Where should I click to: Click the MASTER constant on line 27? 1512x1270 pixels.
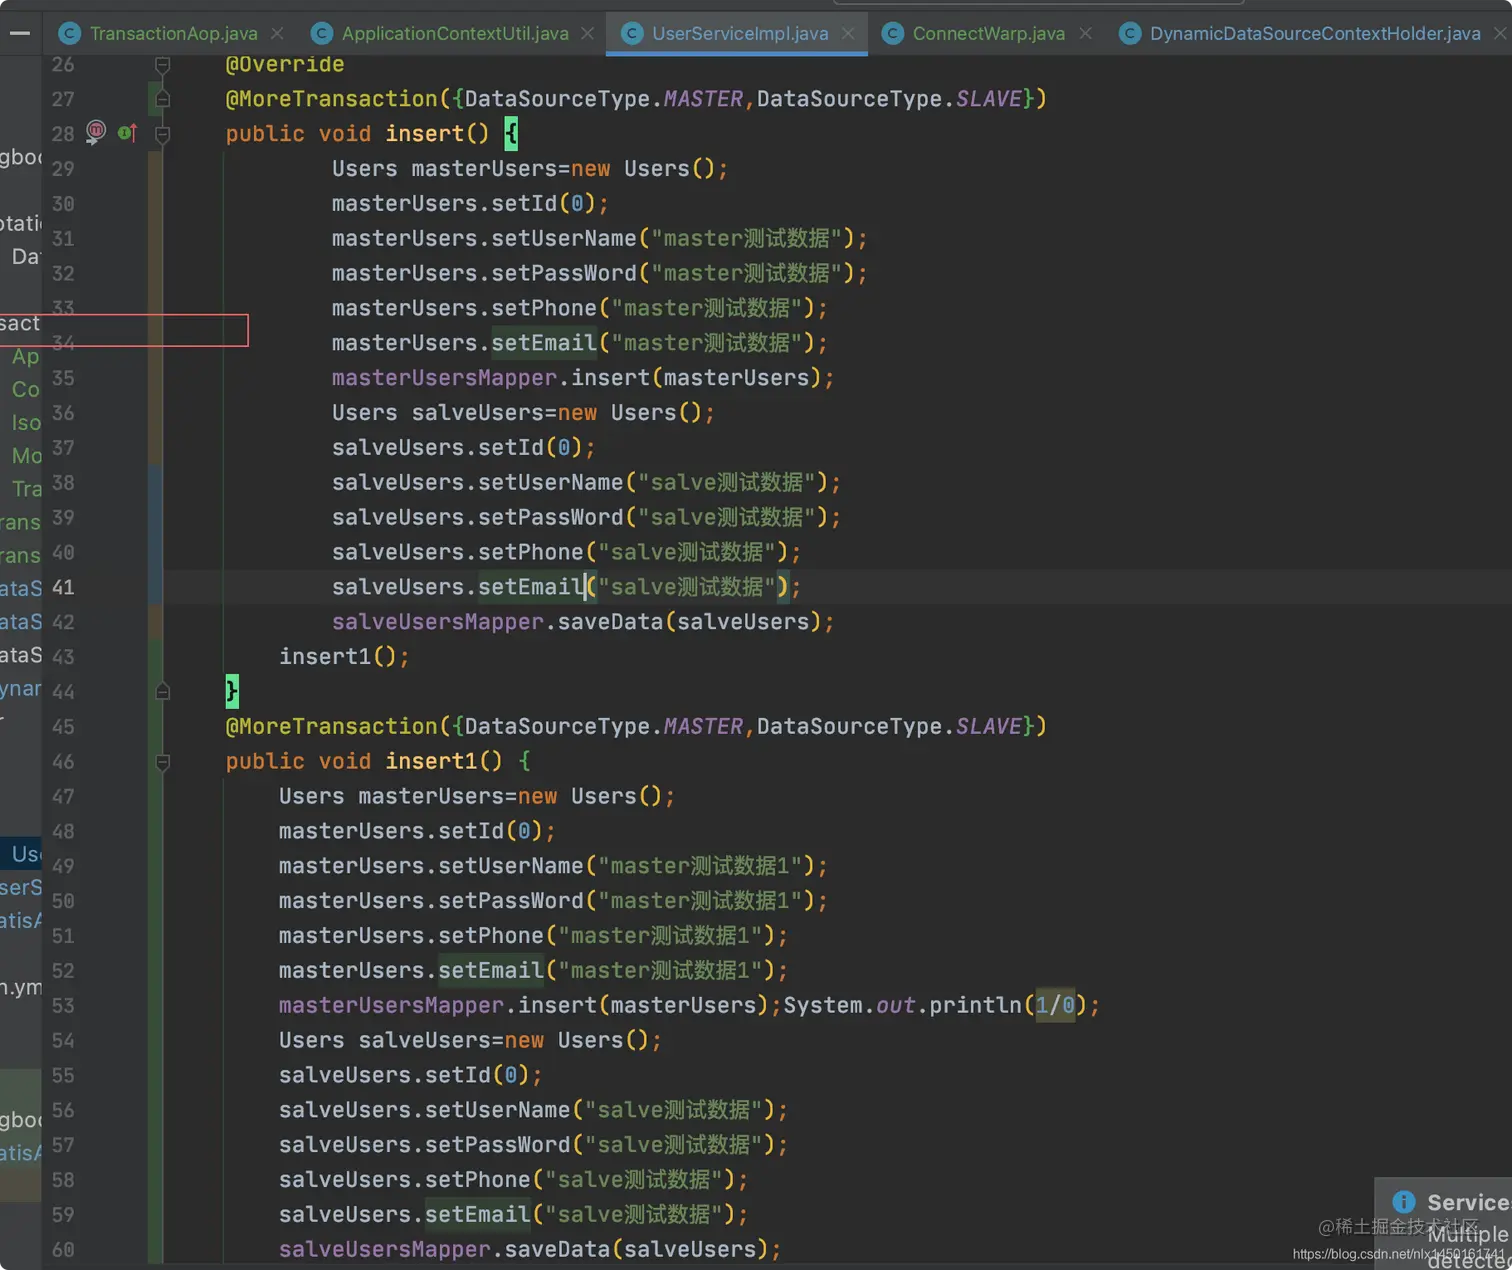point(703,99)
